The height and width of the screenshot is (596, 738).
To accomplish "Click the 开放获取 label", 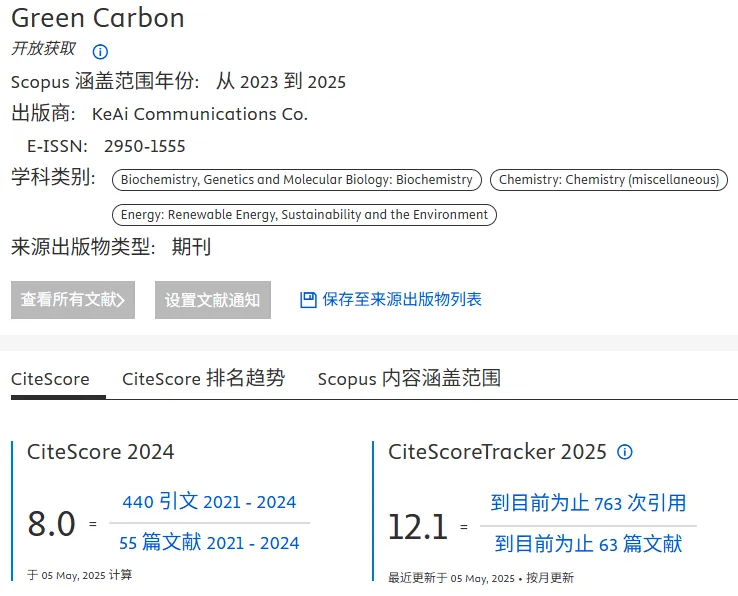I will click(x=43, y=48).
